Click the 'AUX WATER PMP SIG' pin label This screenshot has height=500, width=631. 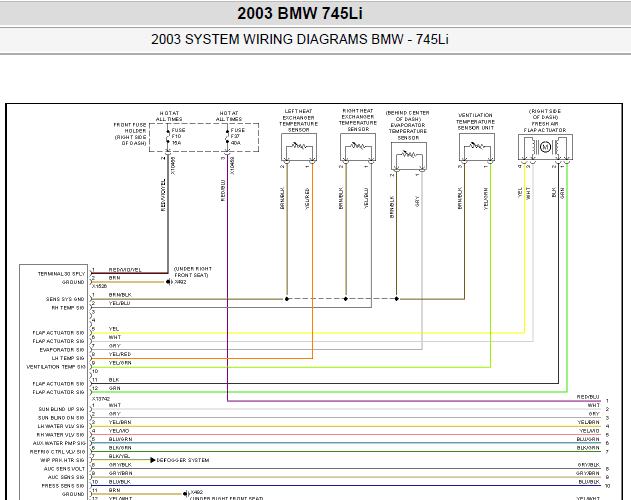(59, 443)
